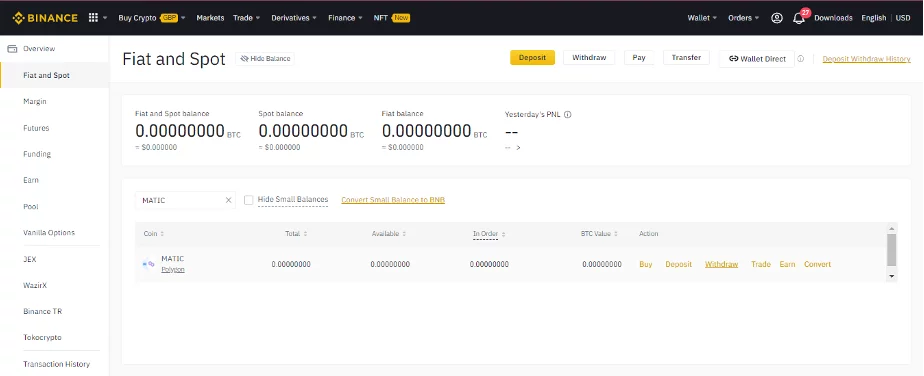Enable the Hide Small Balances checkbox
This screenshot has width=924, height=376.
tap(249, 200)
